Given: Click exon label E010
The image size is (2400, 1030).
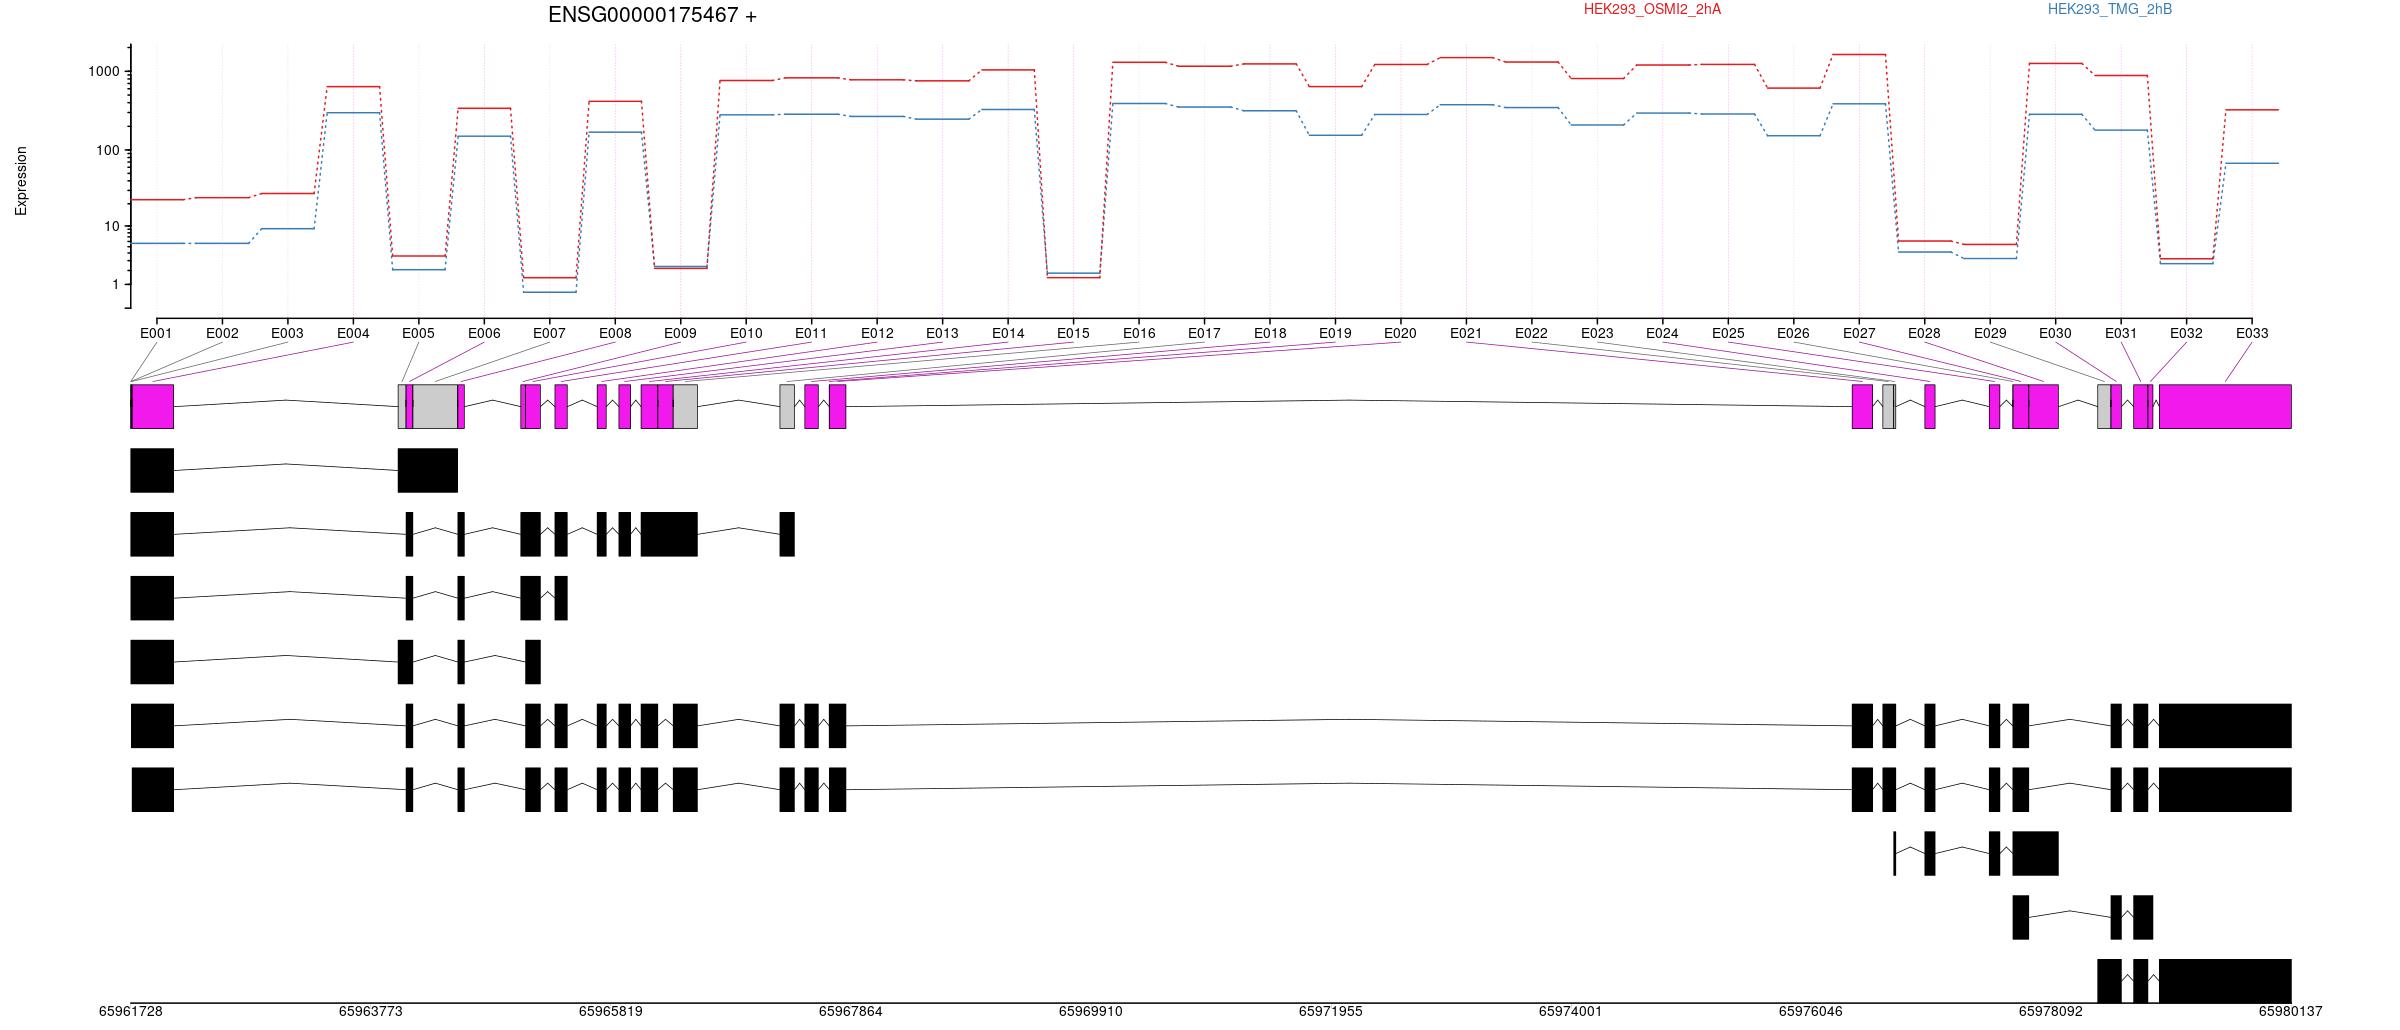Looking at the screenshot, I should click(x=746, y=333).
